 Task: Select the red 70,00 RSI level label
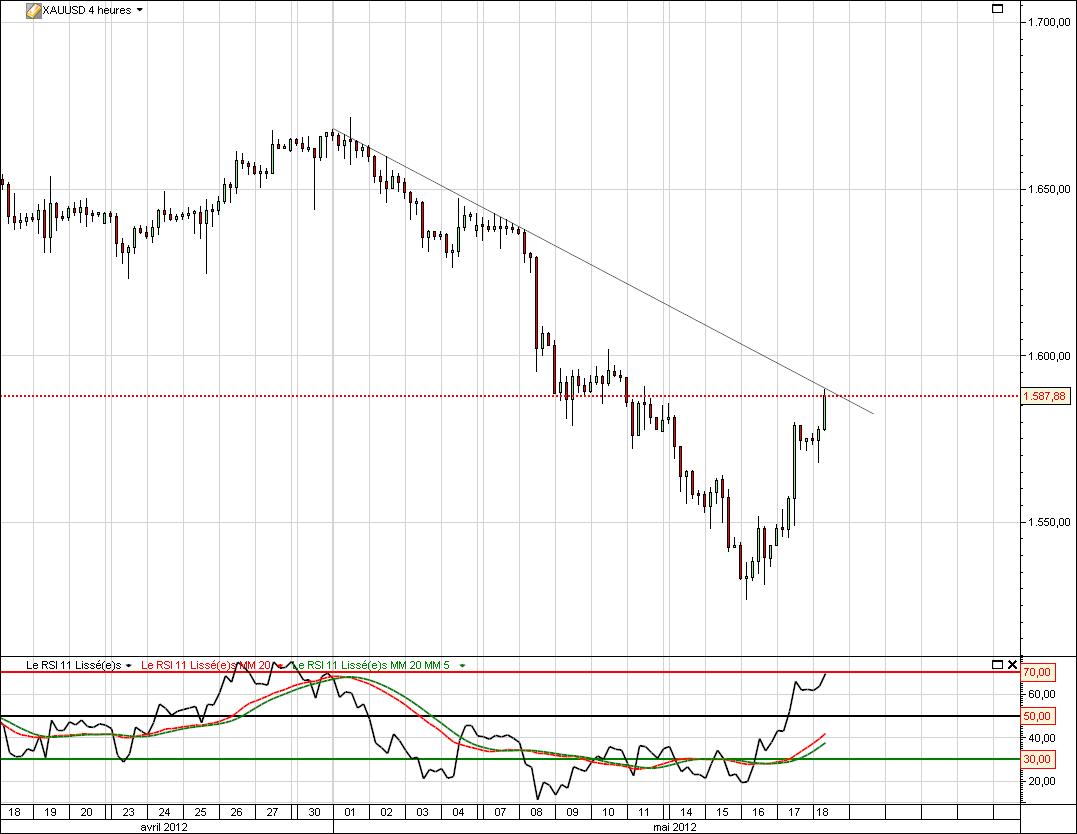coord(1035,673)
